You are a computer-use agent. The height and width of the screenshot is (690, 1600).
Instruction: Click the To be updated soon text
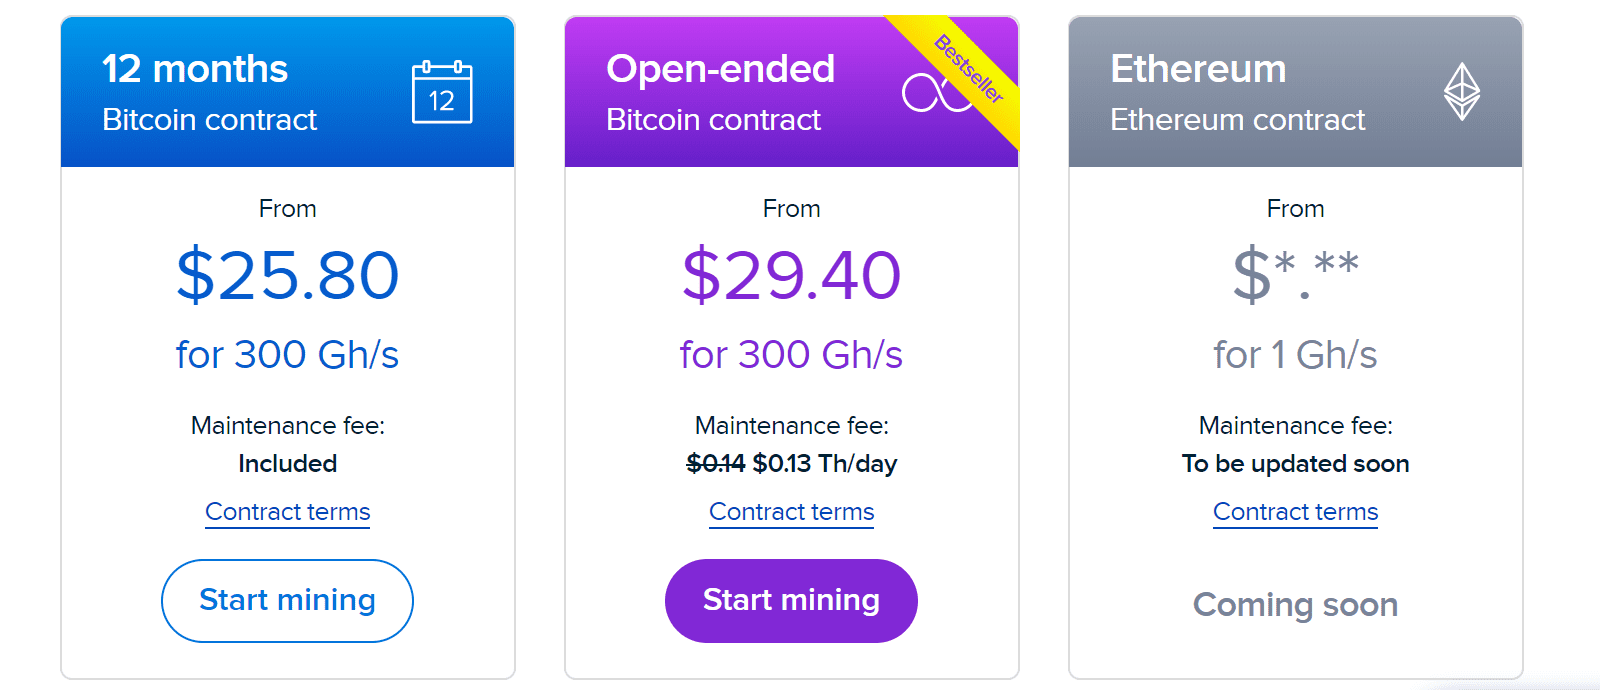[1296, 464]
